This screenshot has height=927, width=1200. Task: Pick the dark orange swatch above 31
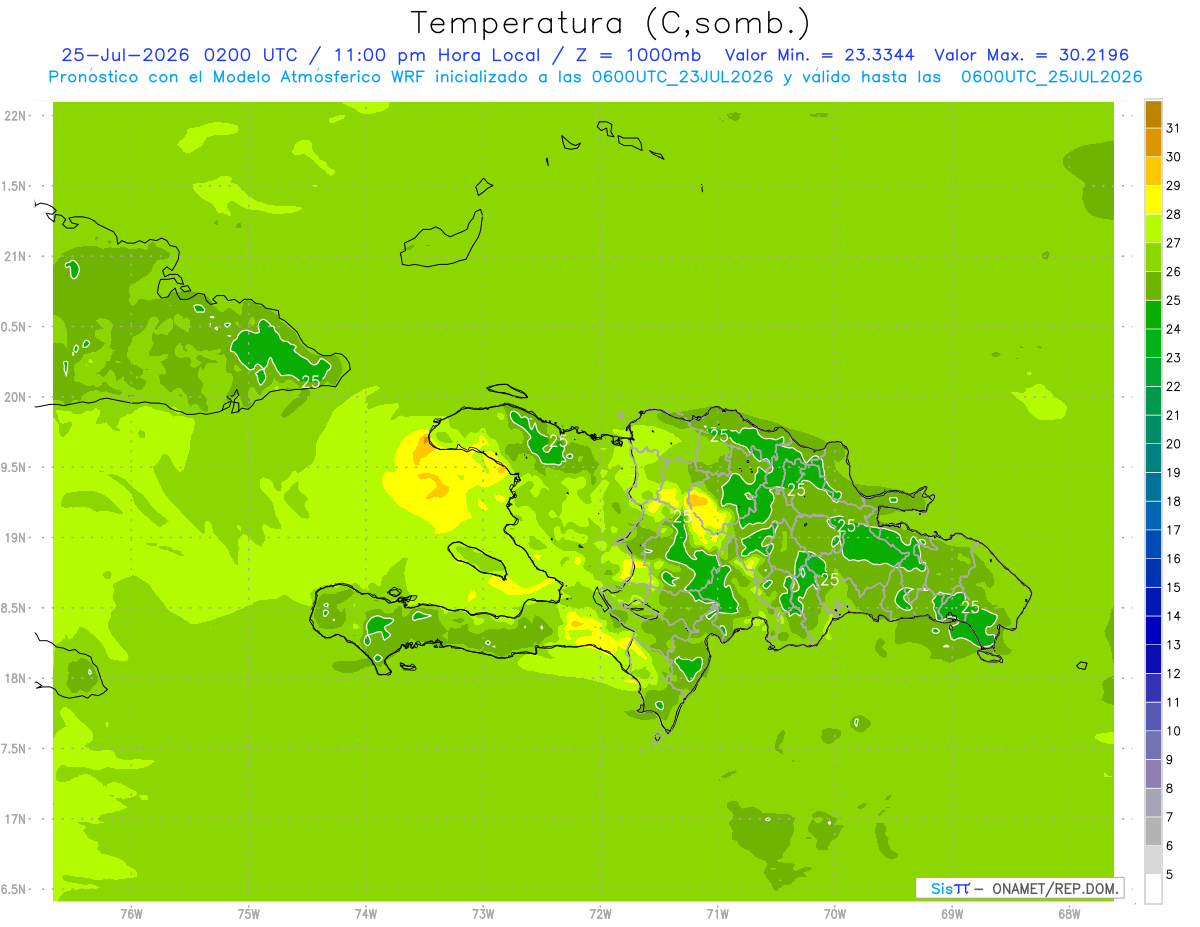[x=1153, y=115]
